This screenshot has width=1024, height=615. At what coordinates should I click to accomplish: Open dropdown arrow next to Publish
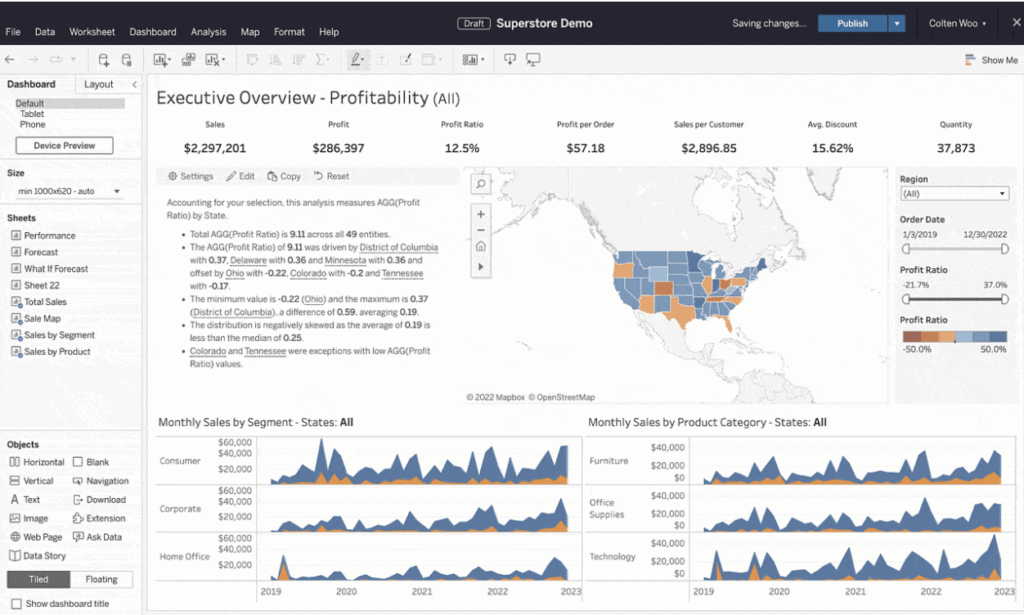pyautogui.click(x=898, y=23)
